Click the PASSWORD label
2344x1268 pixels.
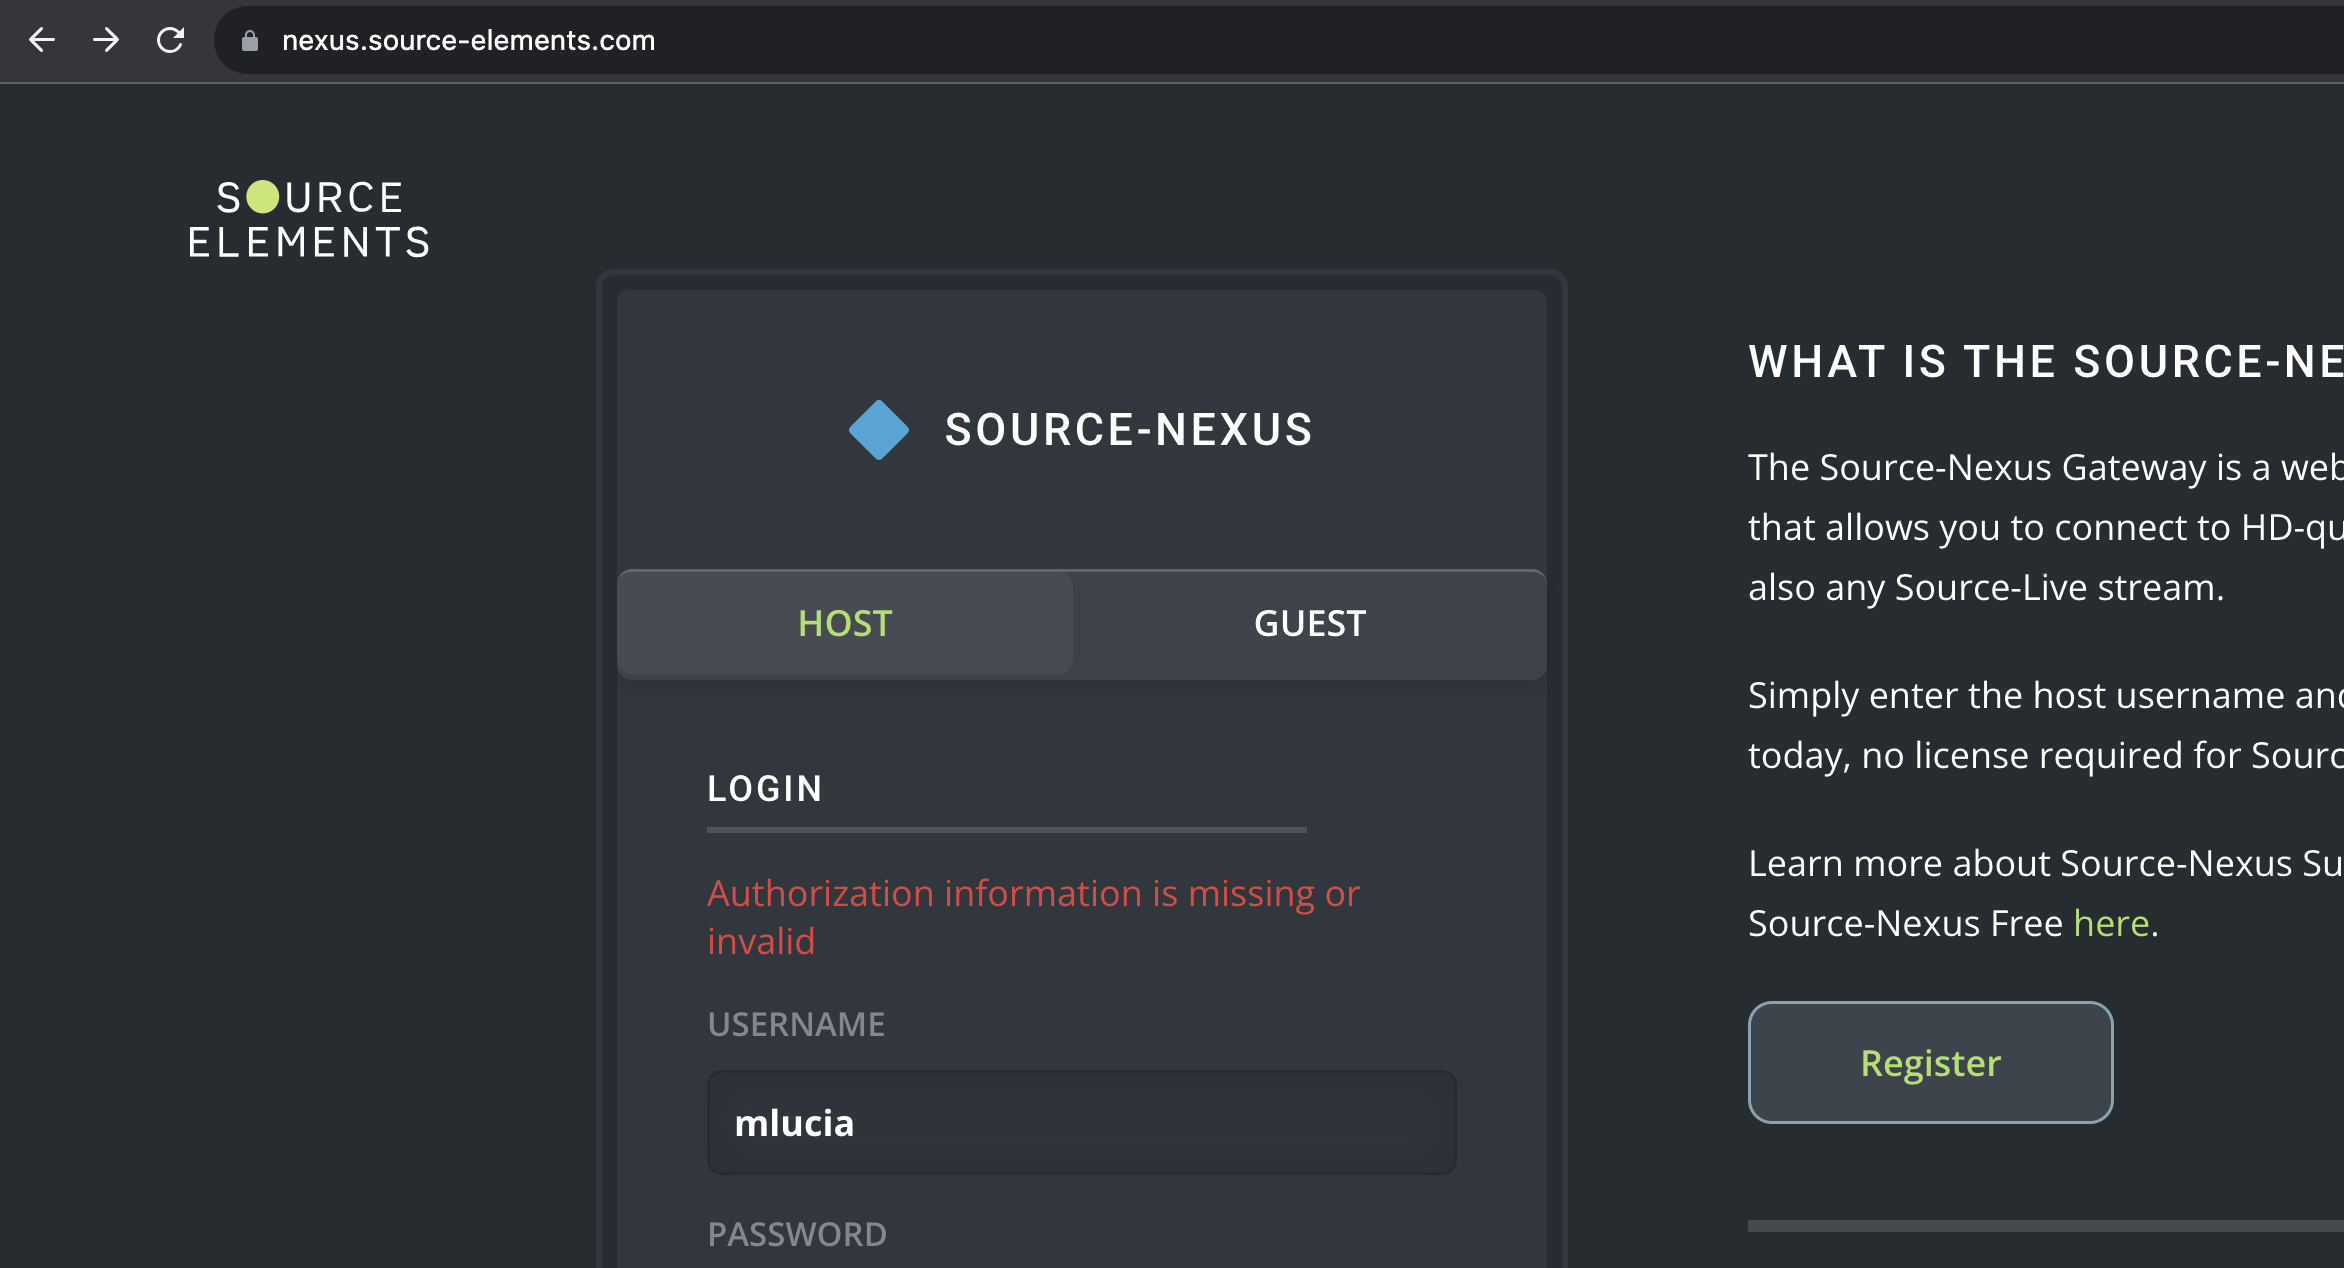(797, 1234)
